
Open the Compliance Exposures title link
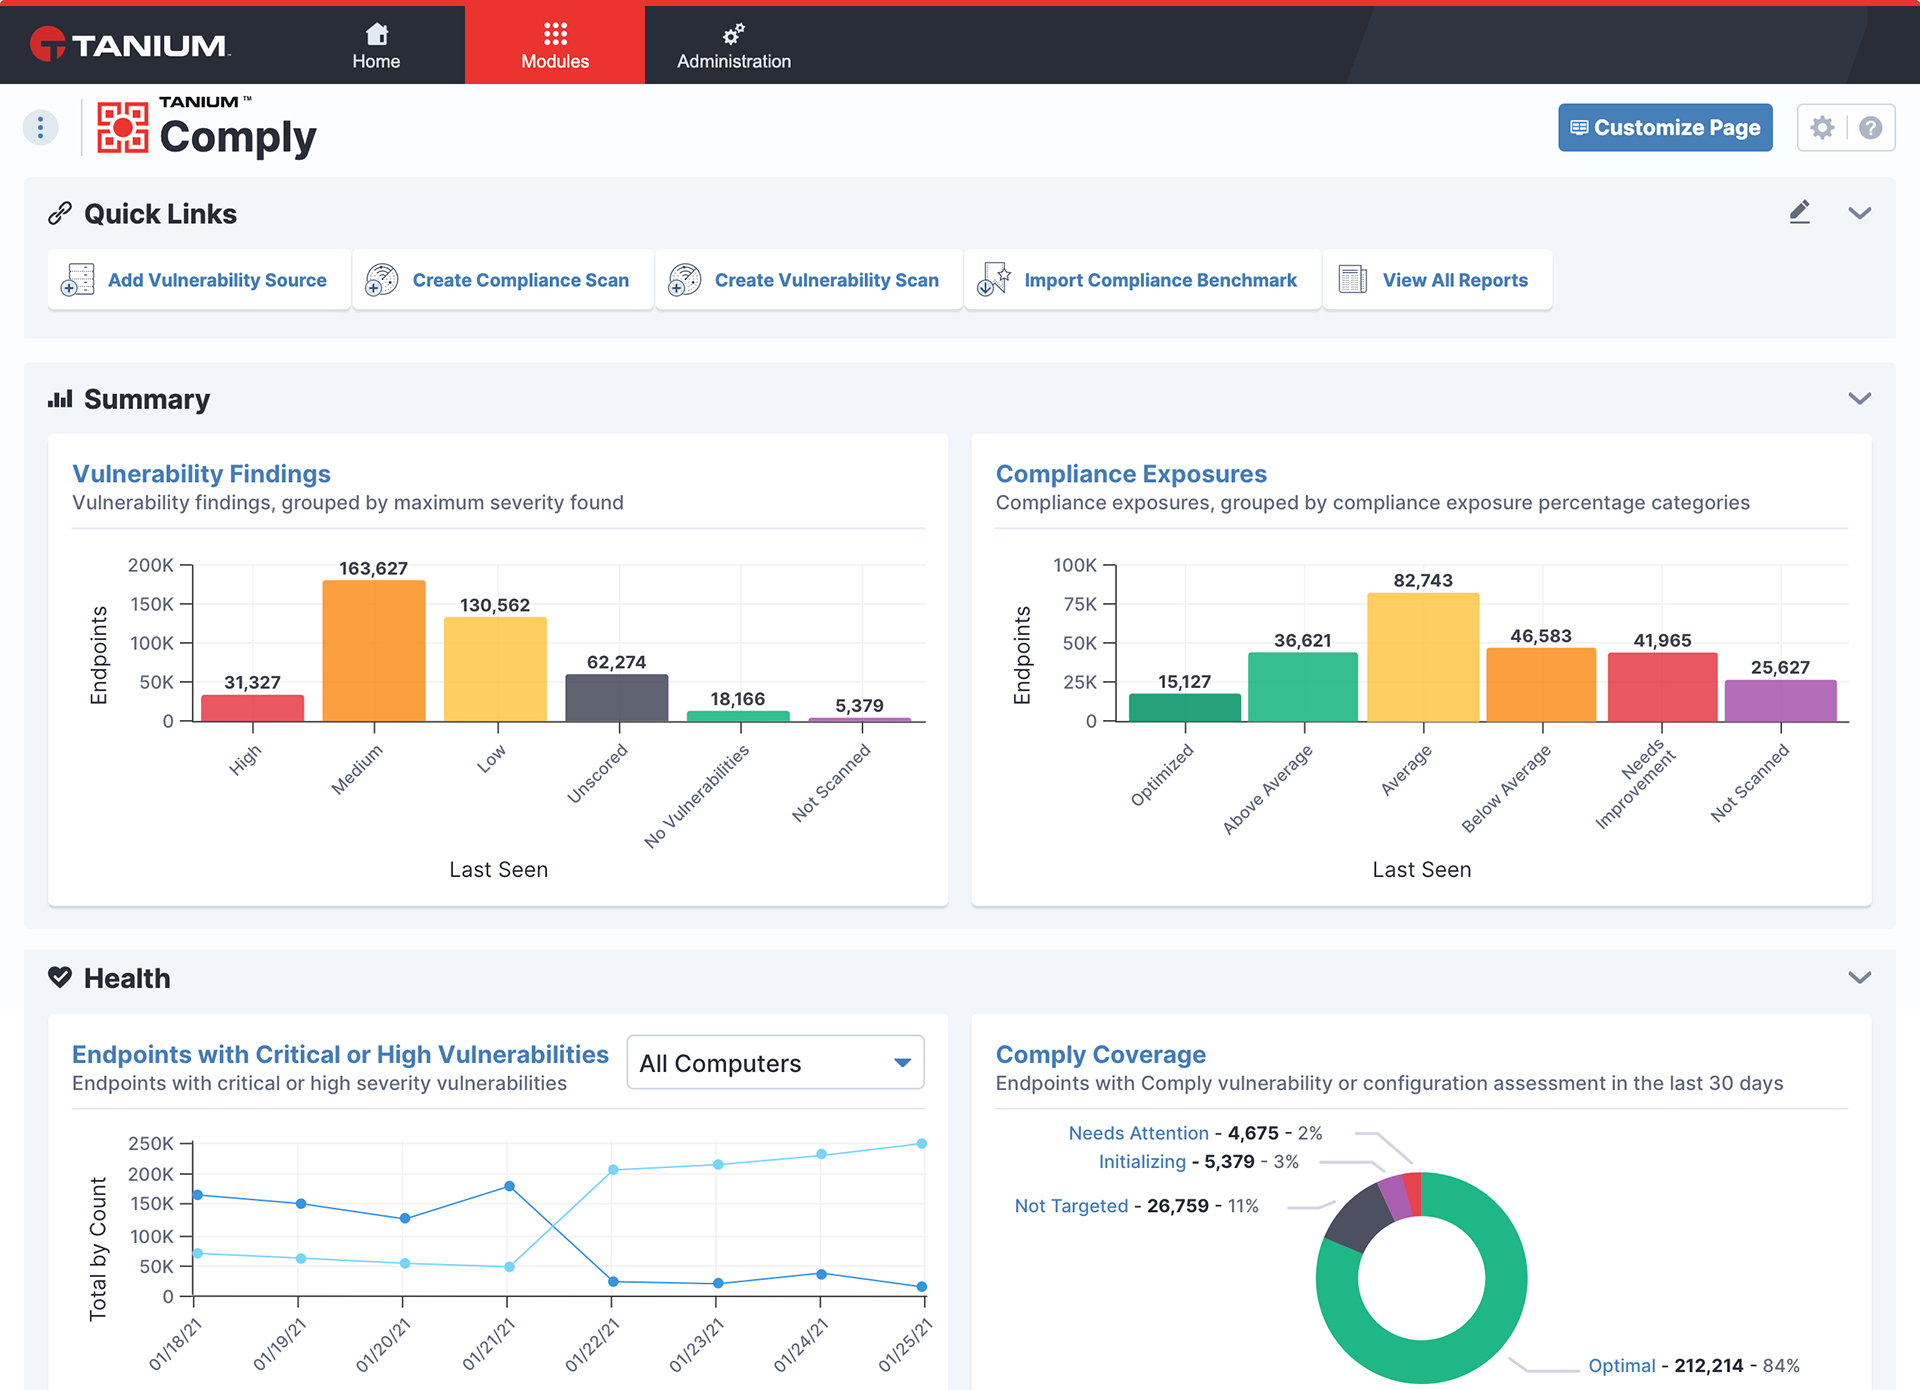click(x=1131, y=473)
